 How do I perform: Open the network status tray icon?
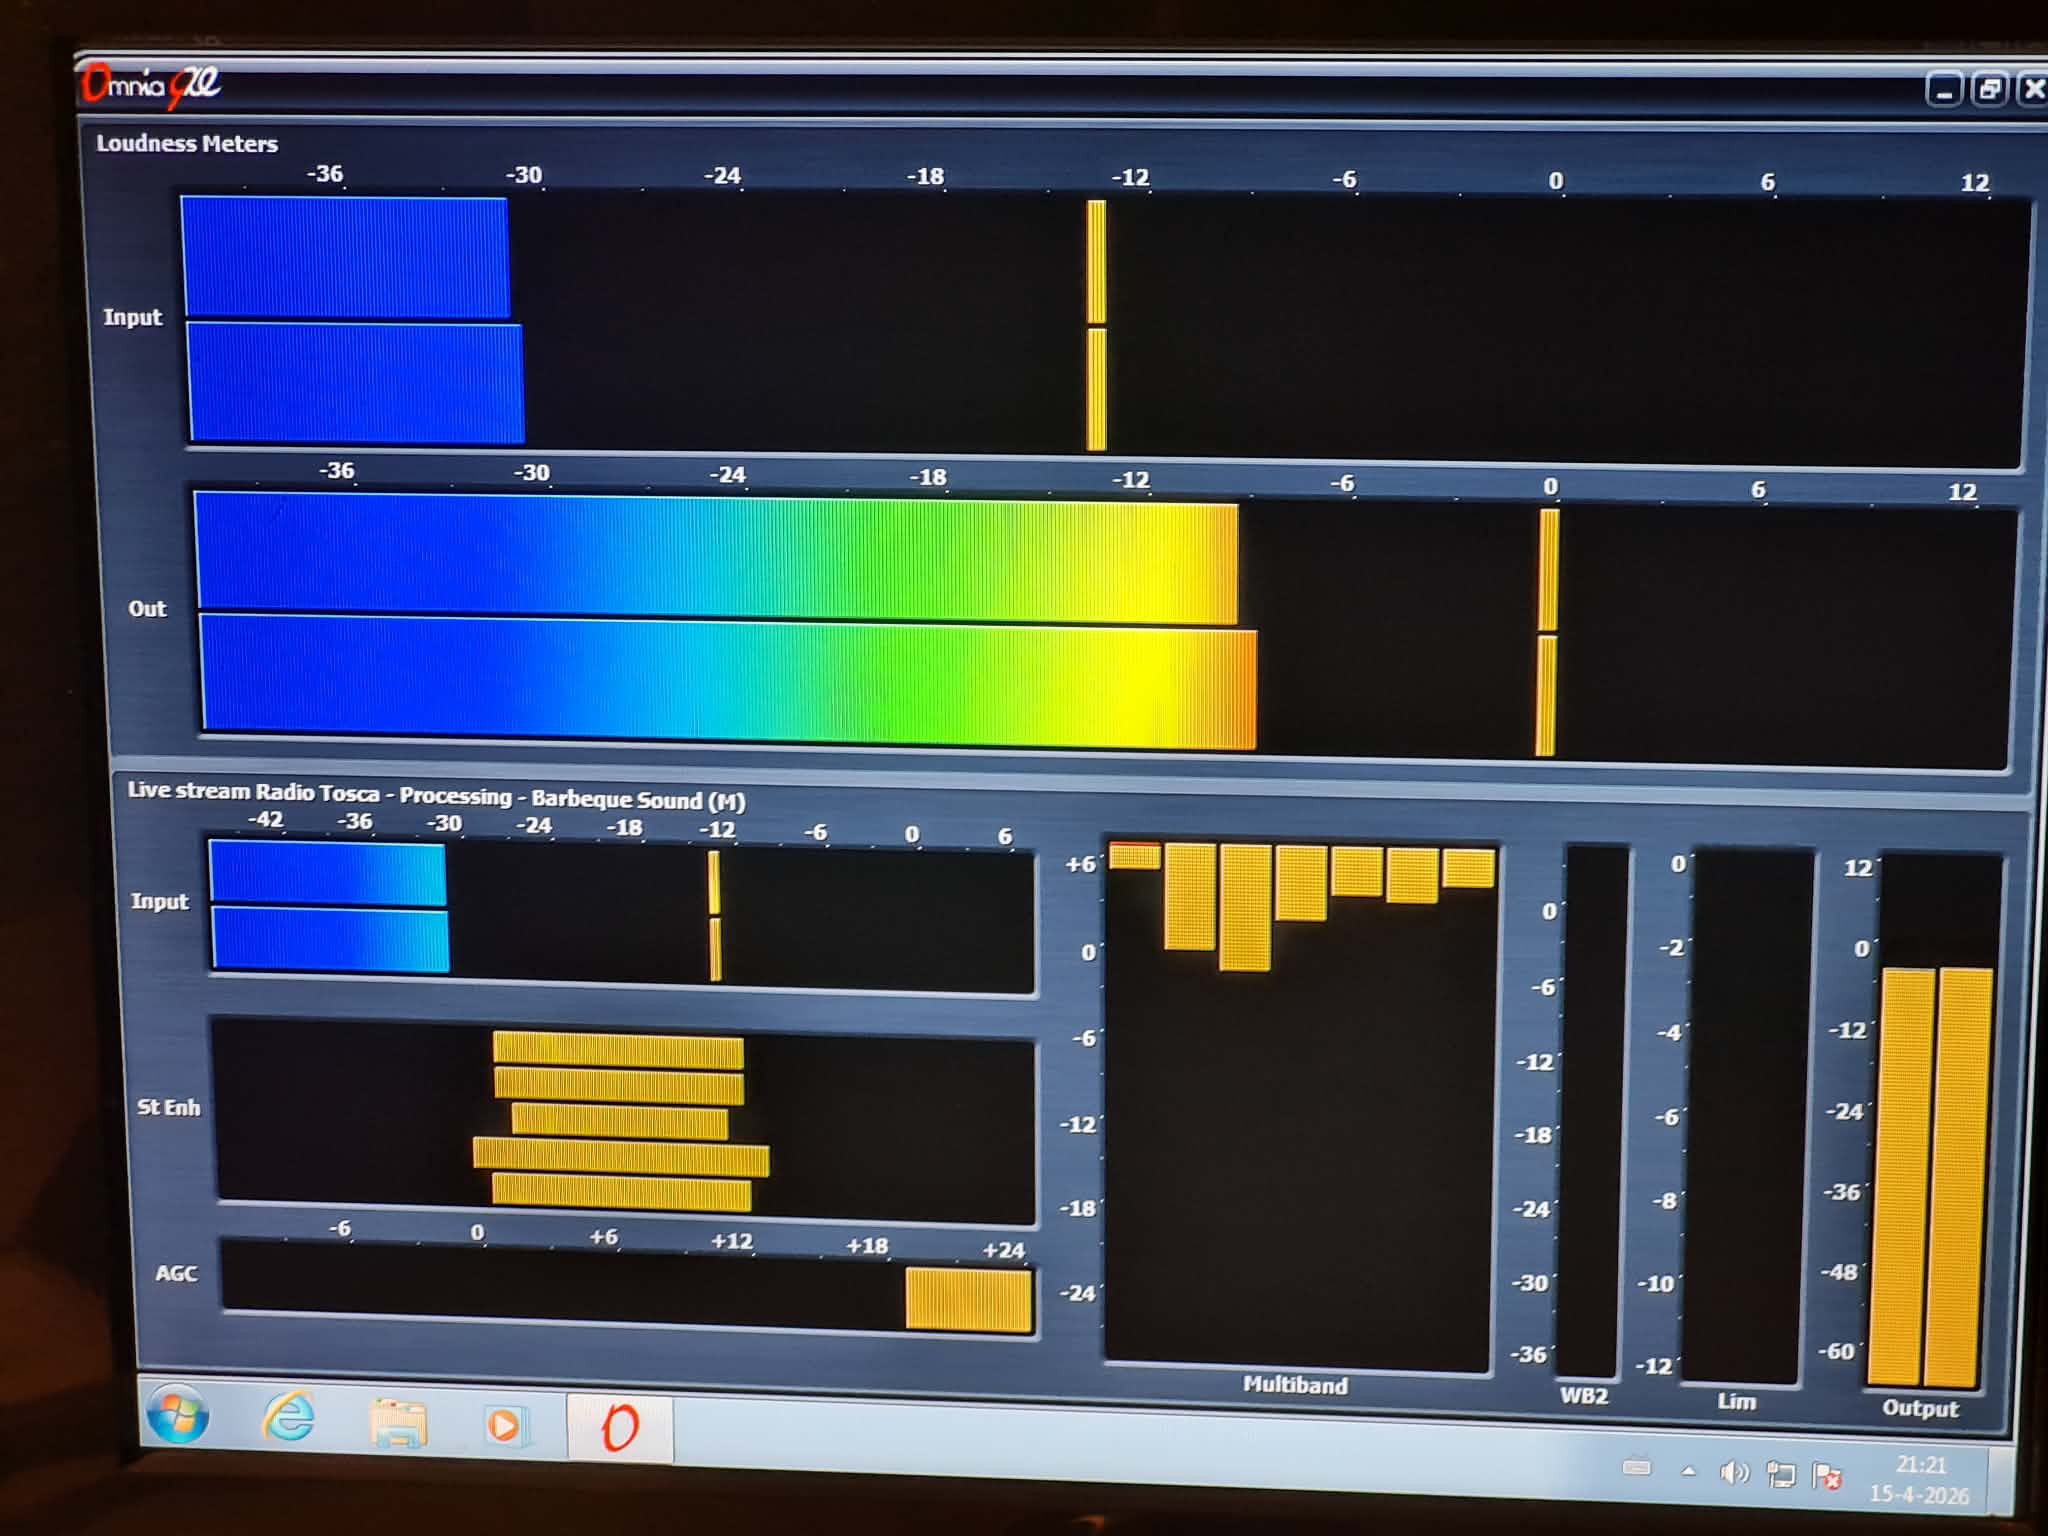coord(1780,1474)
